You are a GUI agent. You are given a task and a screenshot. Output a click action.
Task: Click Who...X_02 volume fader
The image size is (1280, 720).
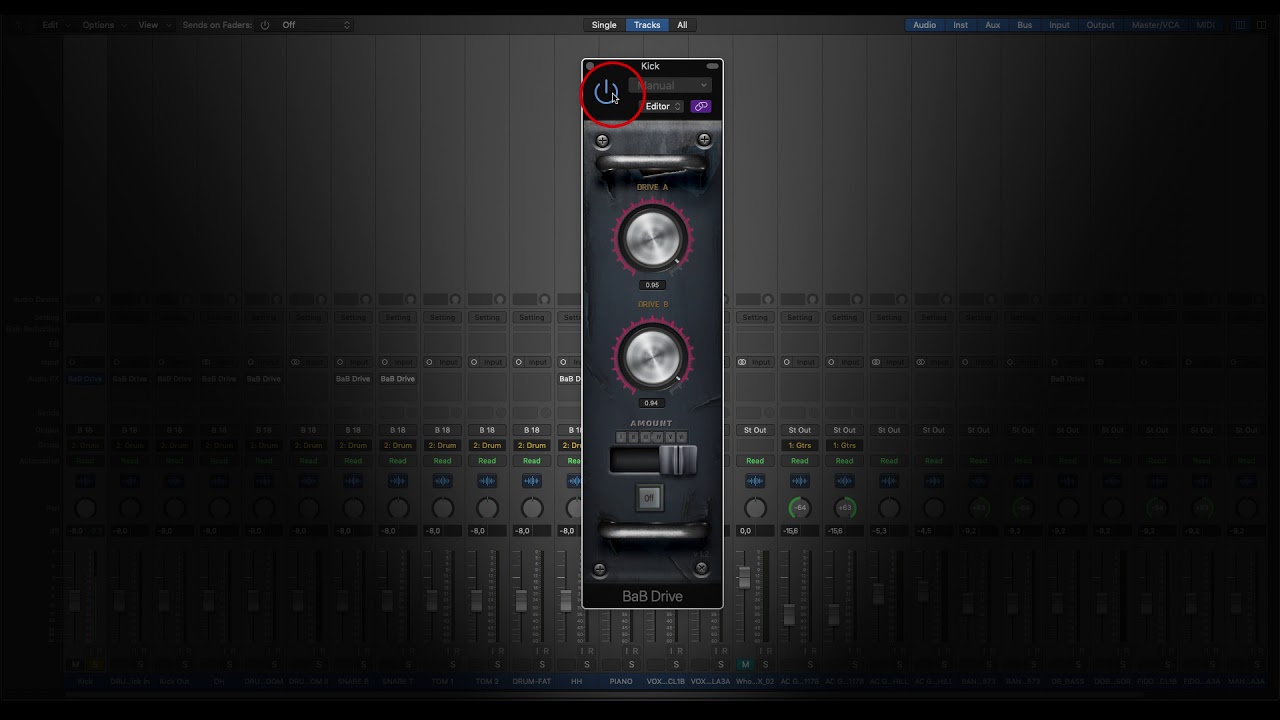point(744,577)
